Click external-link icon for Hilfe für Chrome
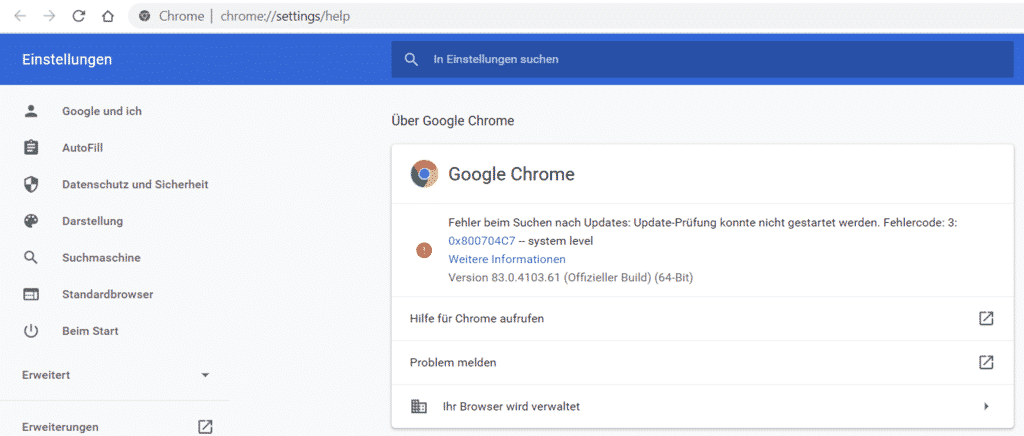Screen dimensions: 1024x436 [x=986, y=319]
